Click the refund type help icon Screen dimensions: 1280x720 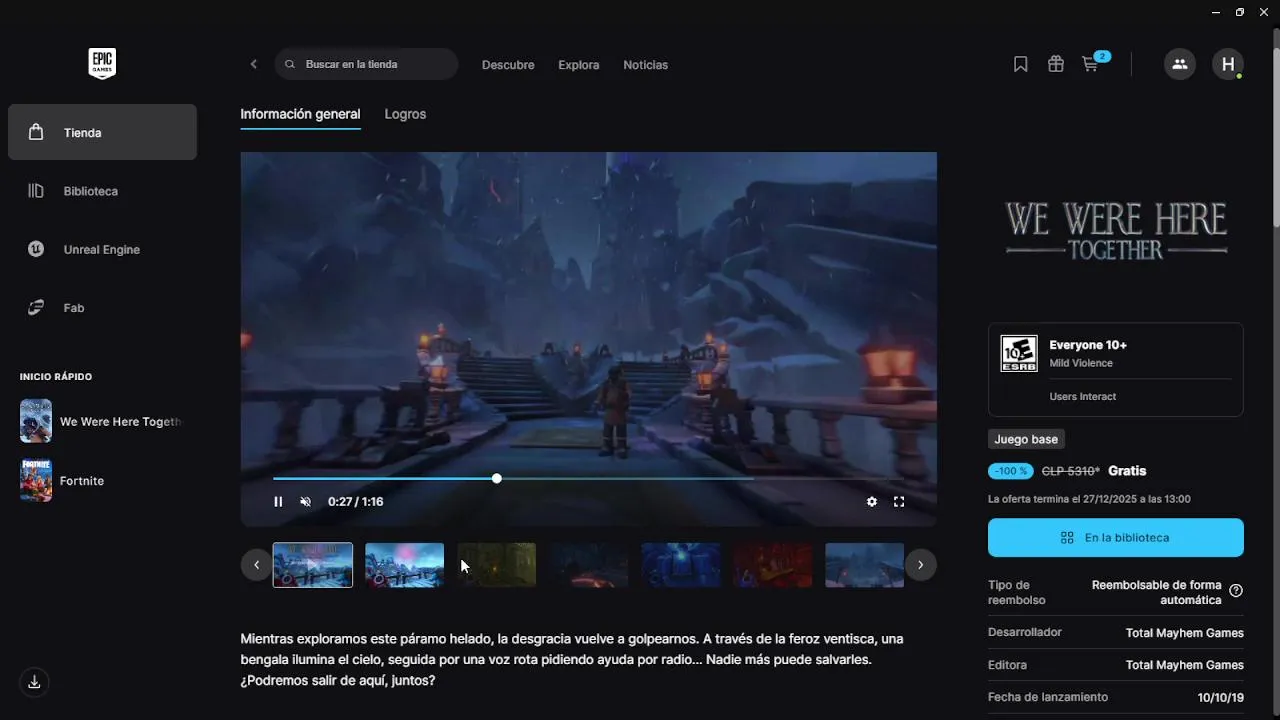(x=1236, y=591)
